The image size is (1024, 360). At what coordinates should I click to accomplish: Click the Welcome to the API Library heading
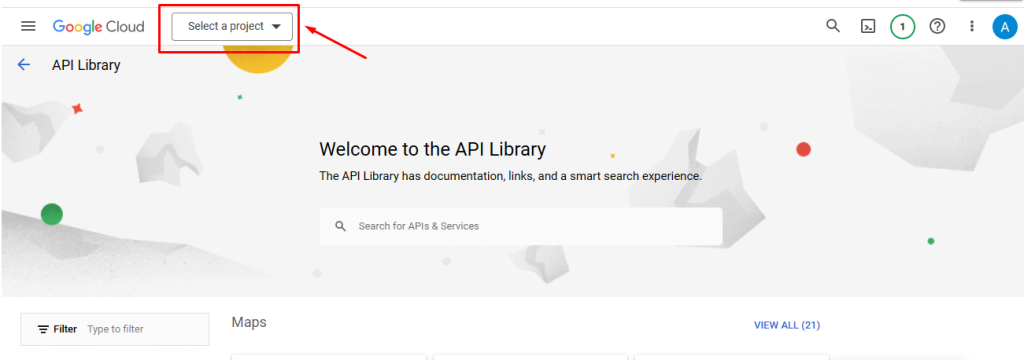[x=432, y=149]
